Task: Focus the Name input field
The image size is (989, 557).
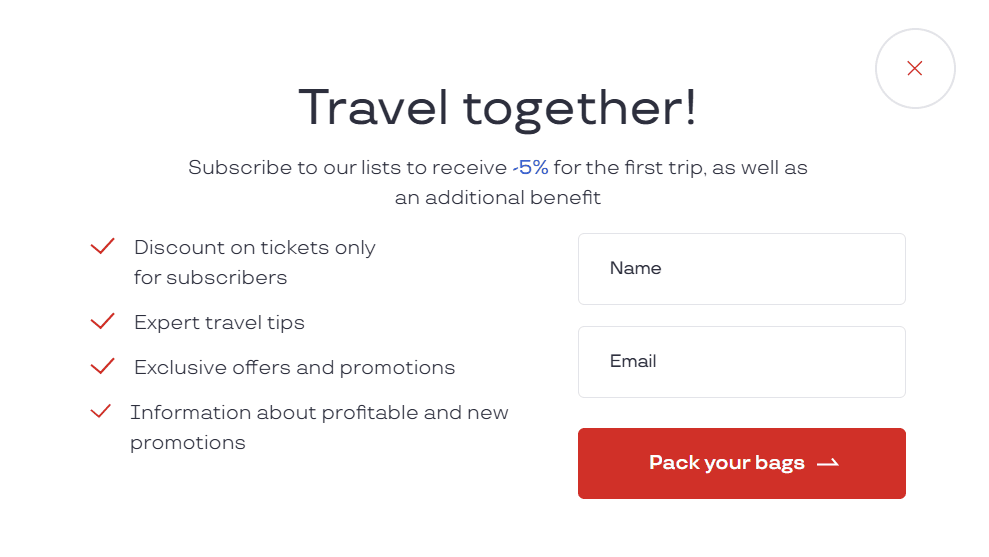Action: tap(741, 269)
